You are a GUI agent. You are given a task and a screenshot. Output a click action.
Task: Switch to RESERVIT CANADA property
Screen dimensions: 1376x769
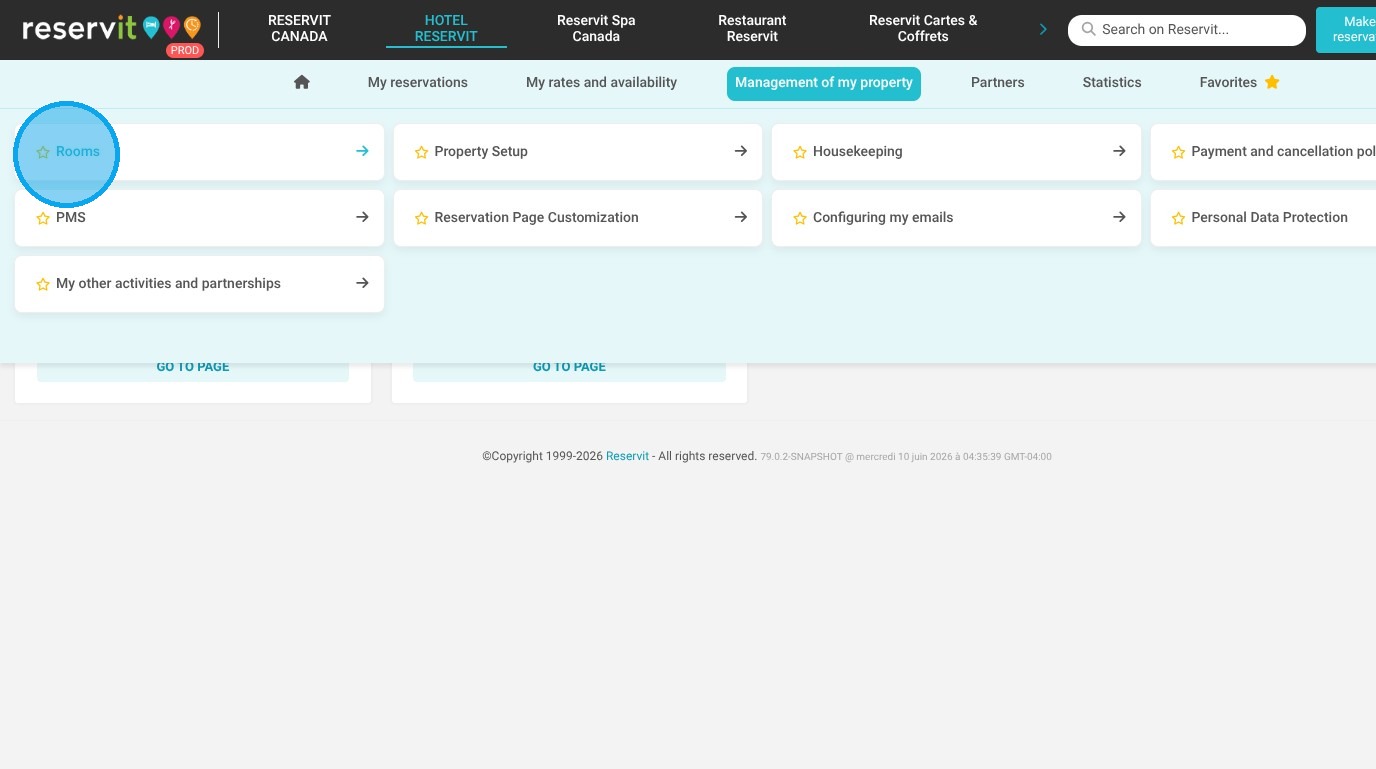coord(299,28)
